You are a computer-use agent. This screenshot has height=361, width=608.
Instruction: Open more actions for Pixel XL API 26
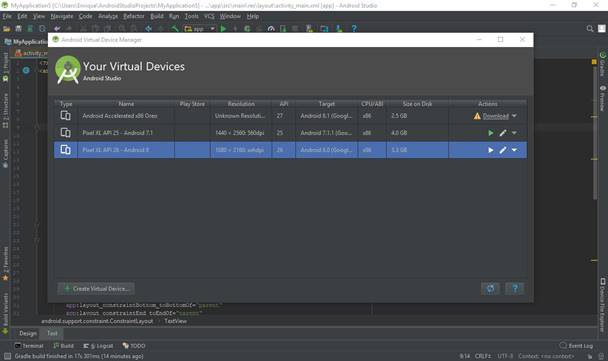[514, 150]
